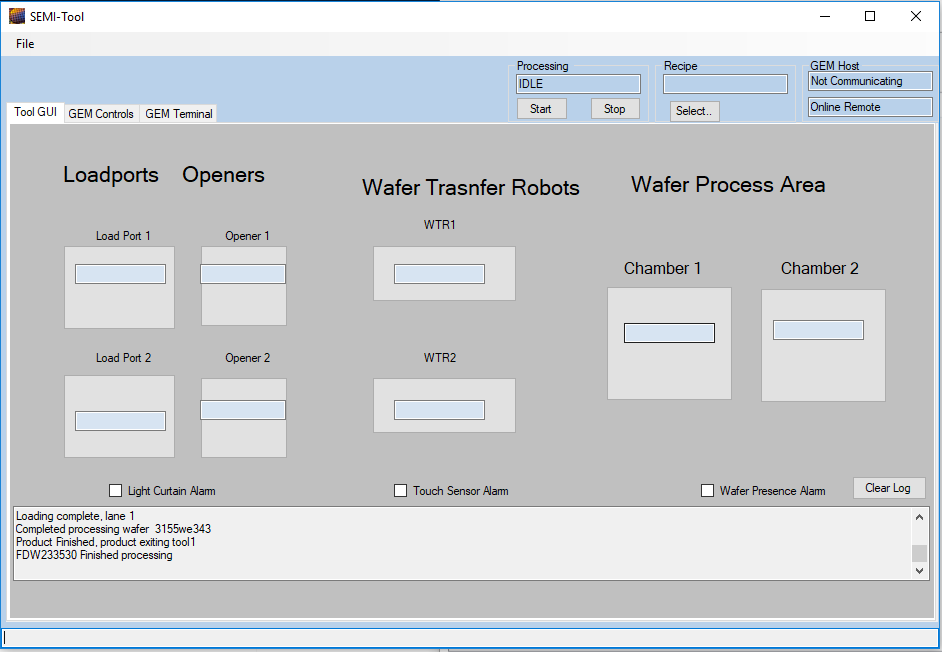Screen dimensions: 942x652
Task: Select the Tool GUI tab
Action: pos(35,112)
